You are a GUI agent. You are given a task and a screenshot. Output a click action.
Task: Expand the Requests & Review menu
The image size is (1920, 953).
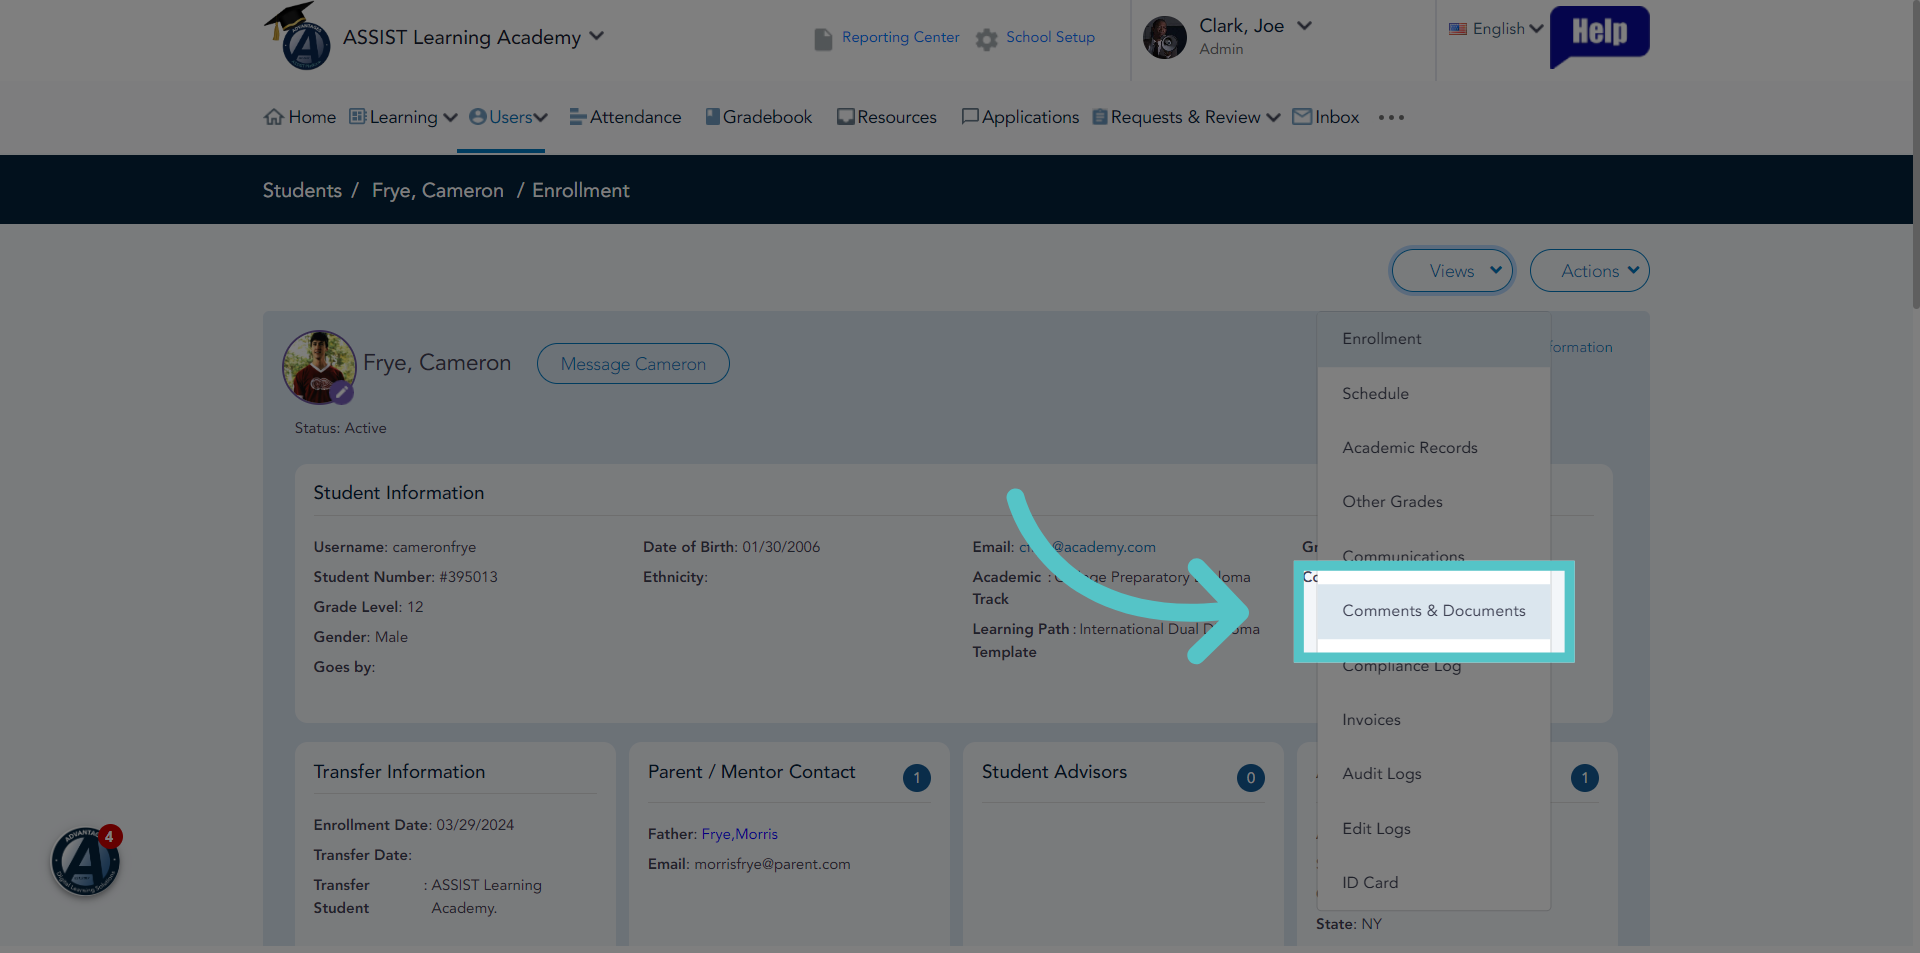(x=1187, y=117)
